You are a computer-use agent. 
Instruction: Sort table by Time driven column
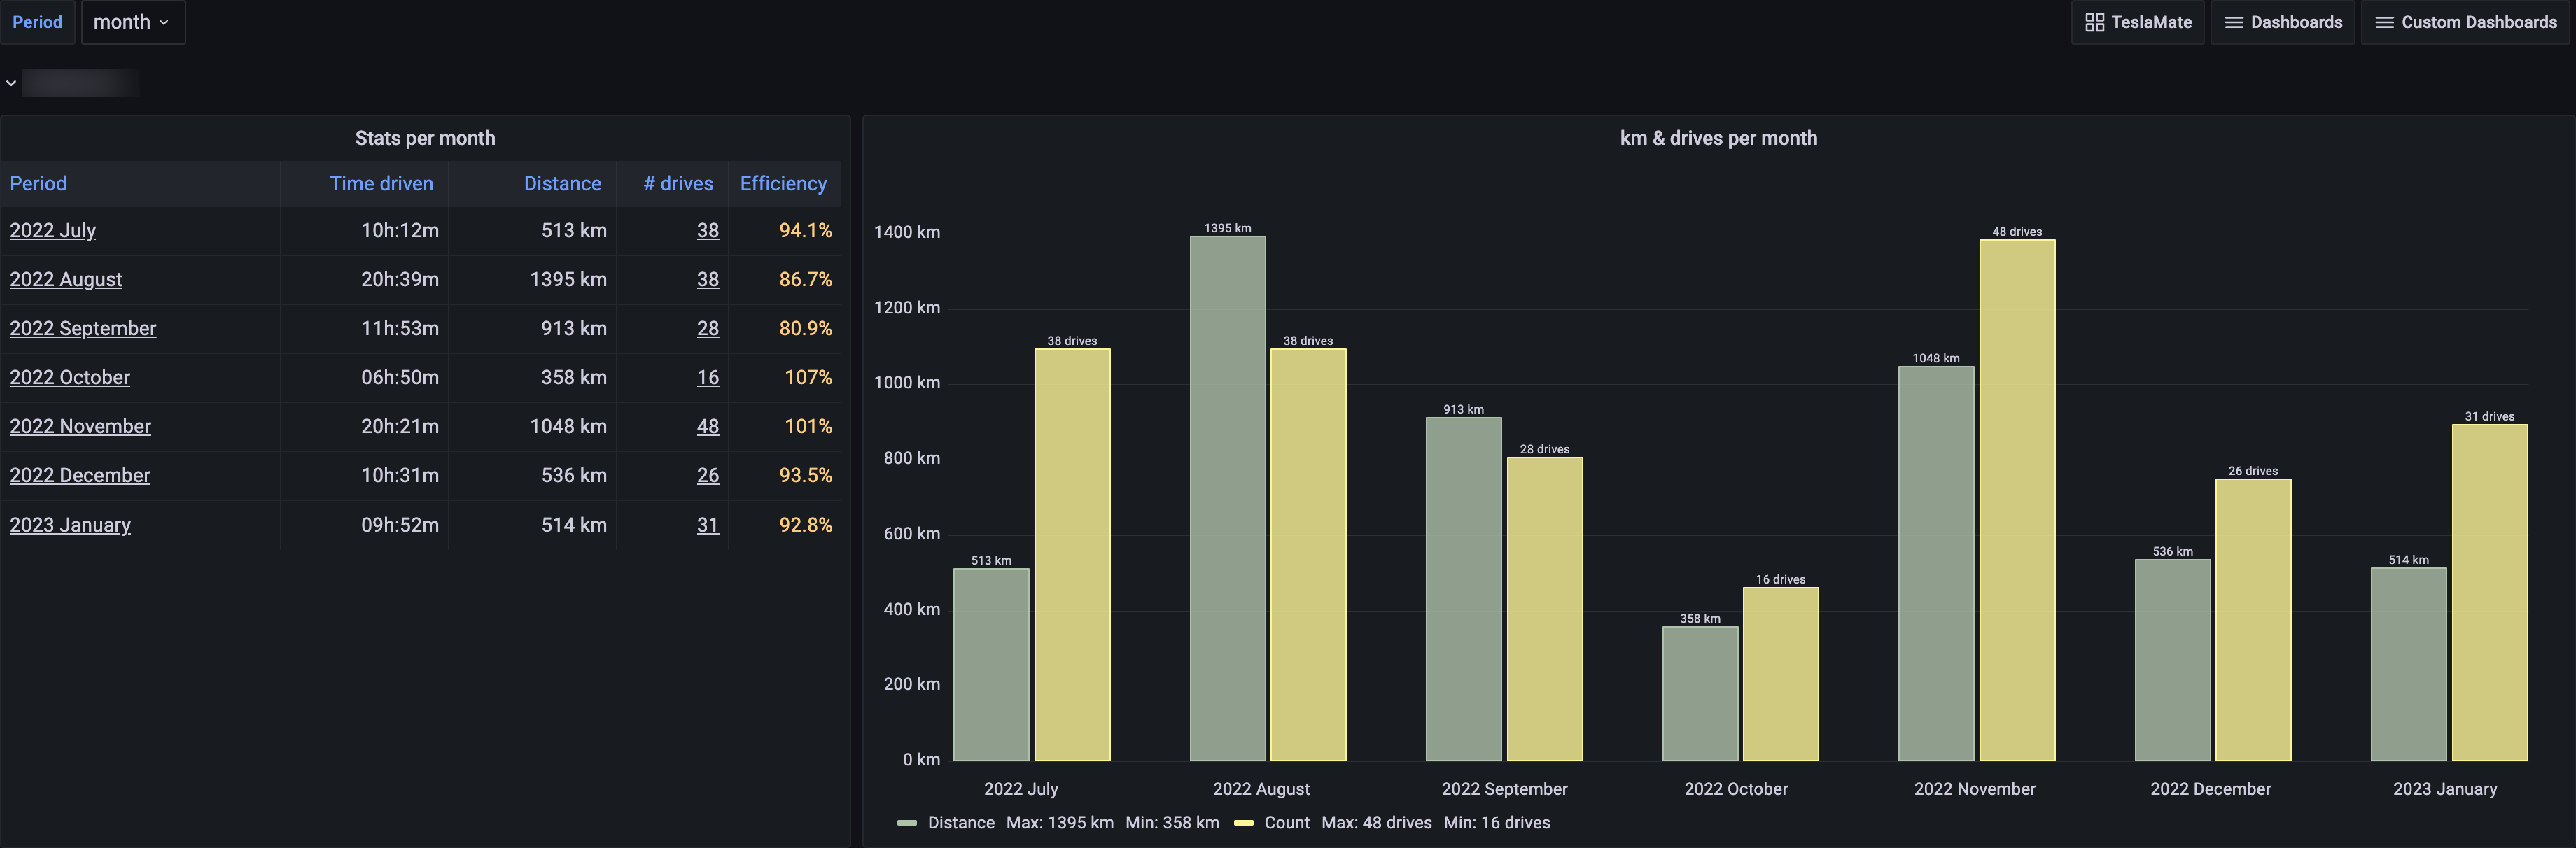tap(381, 183)
